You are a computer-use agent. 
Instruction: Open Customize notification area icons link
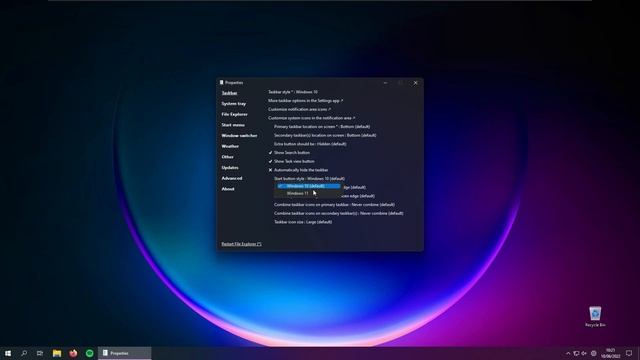299,109
